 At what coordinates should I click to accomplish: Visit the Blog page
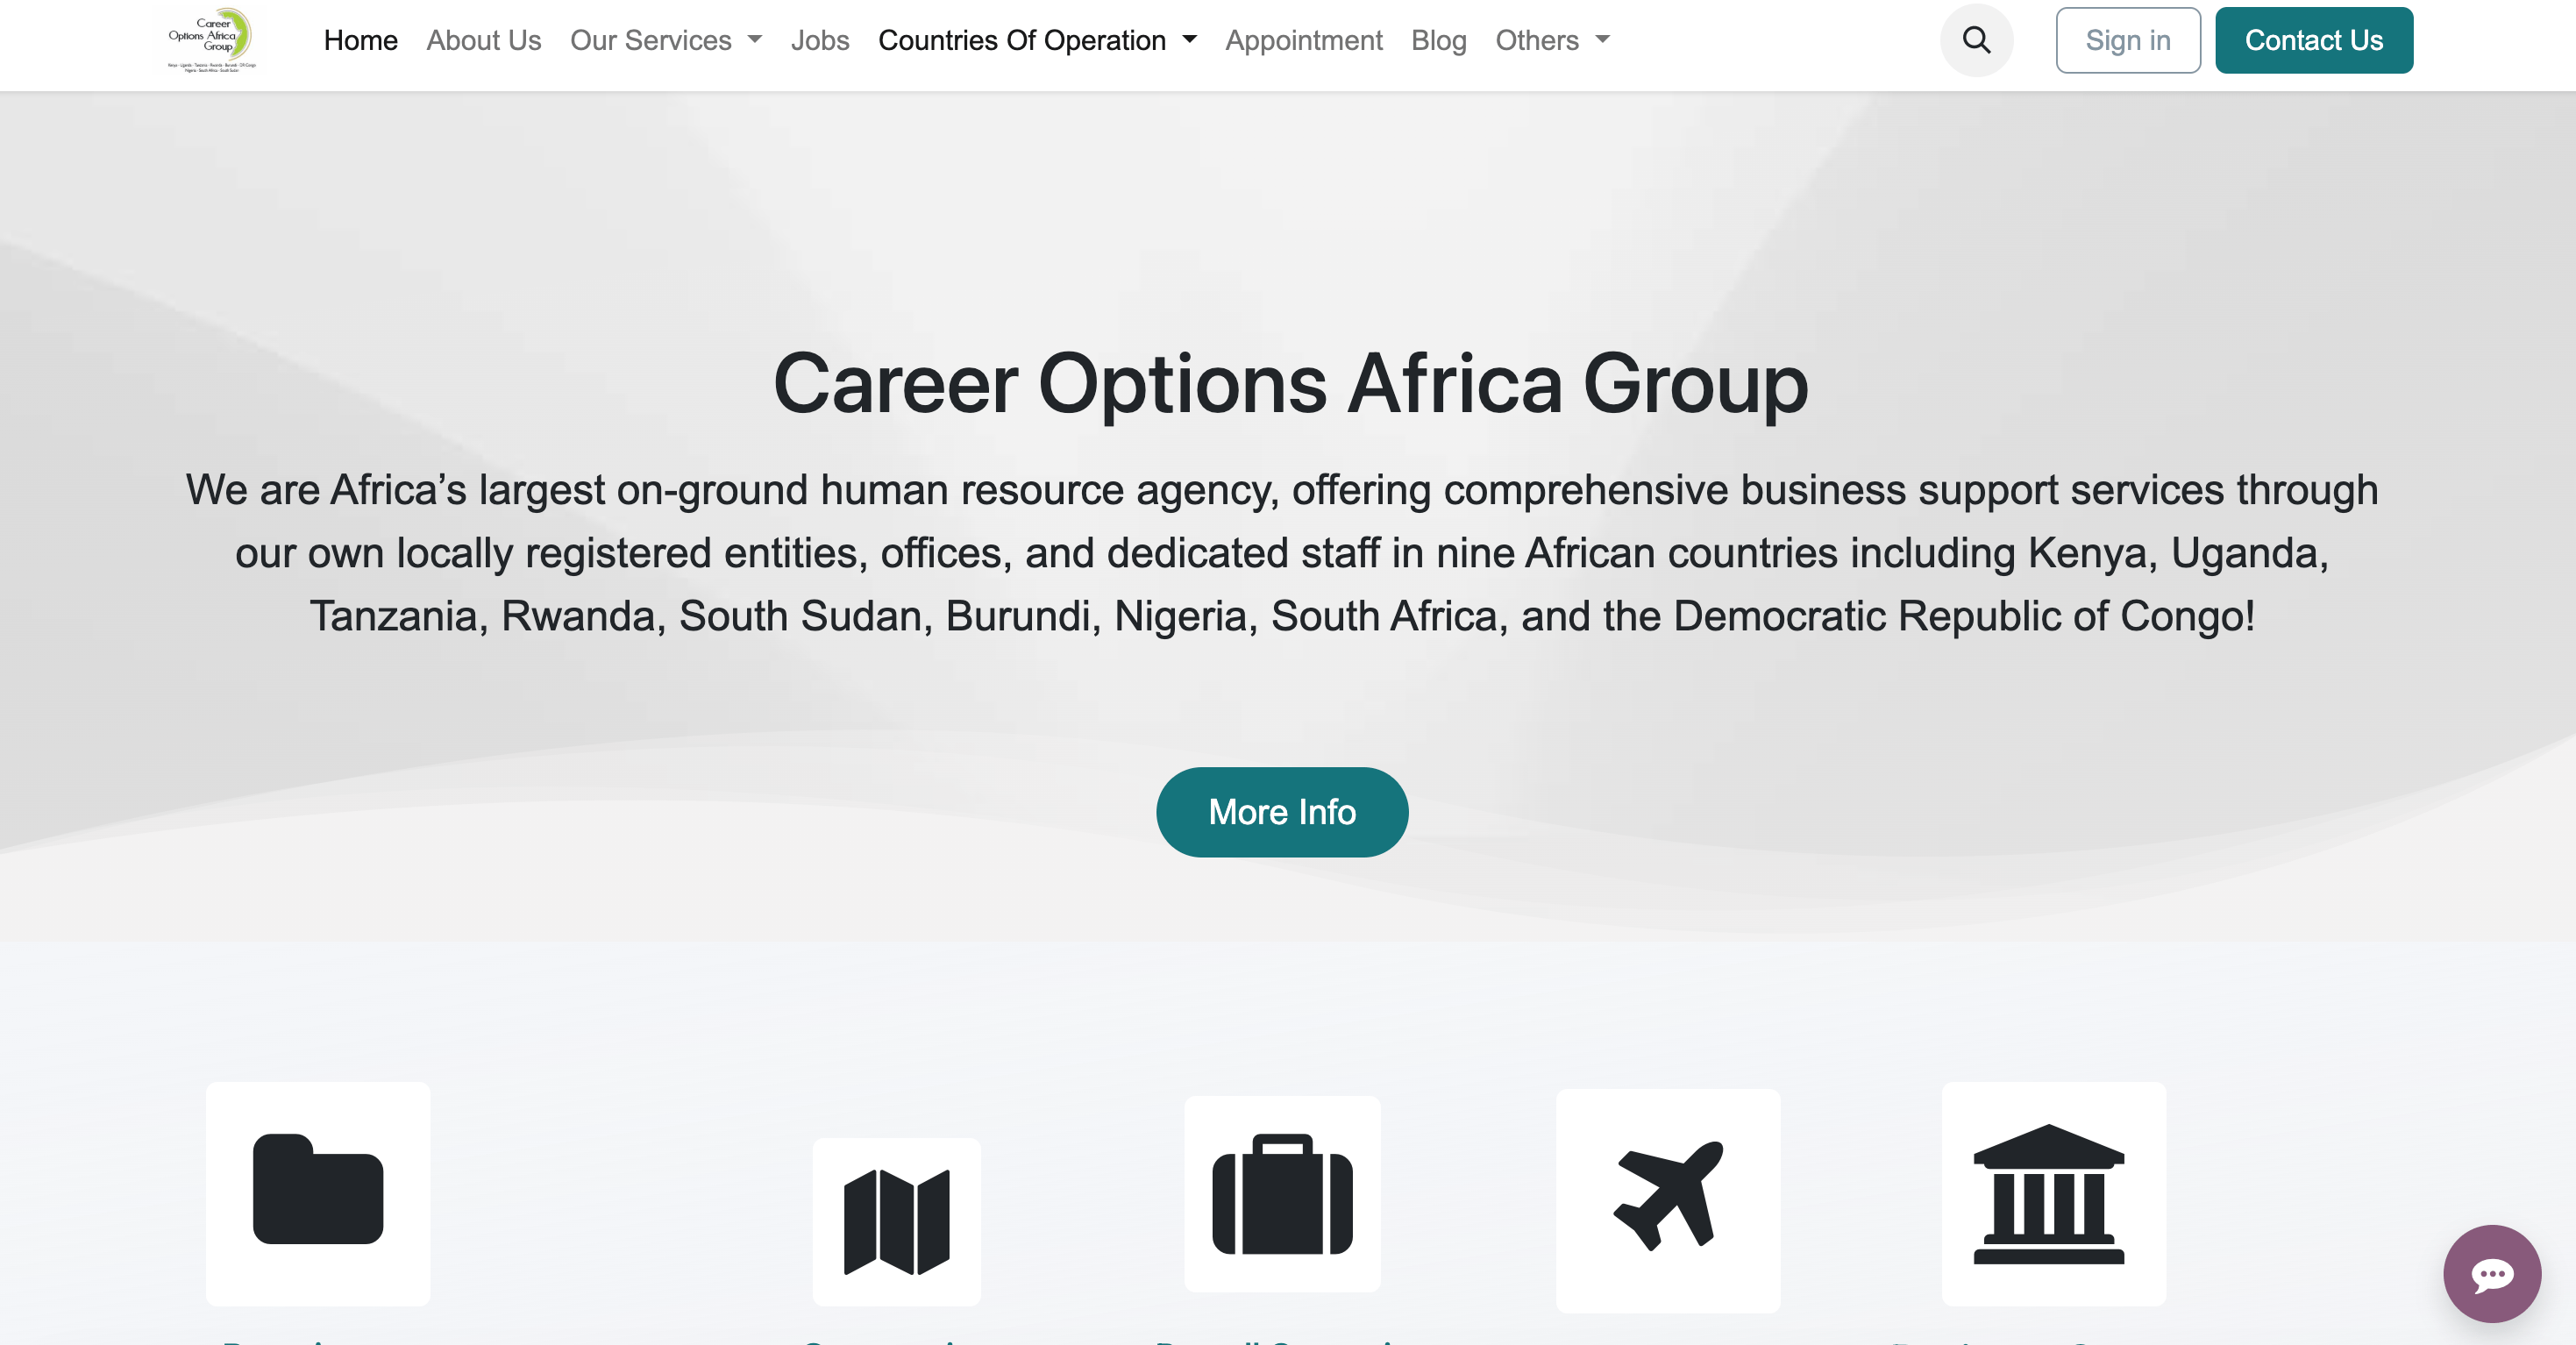[x=1438, y=40]
